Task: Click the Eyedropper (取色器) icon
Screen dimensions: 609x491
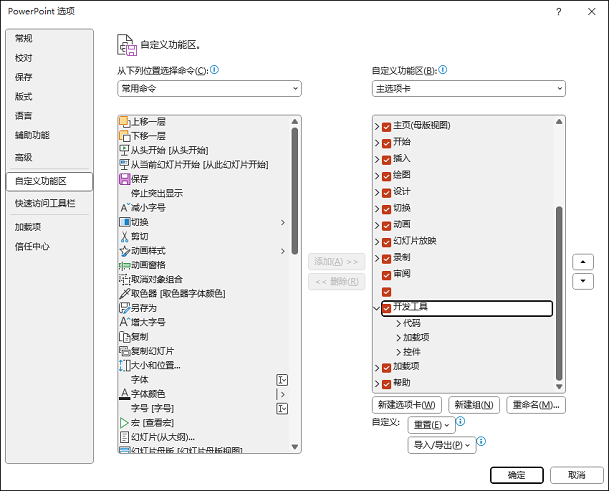Action: tap(124, 294)
